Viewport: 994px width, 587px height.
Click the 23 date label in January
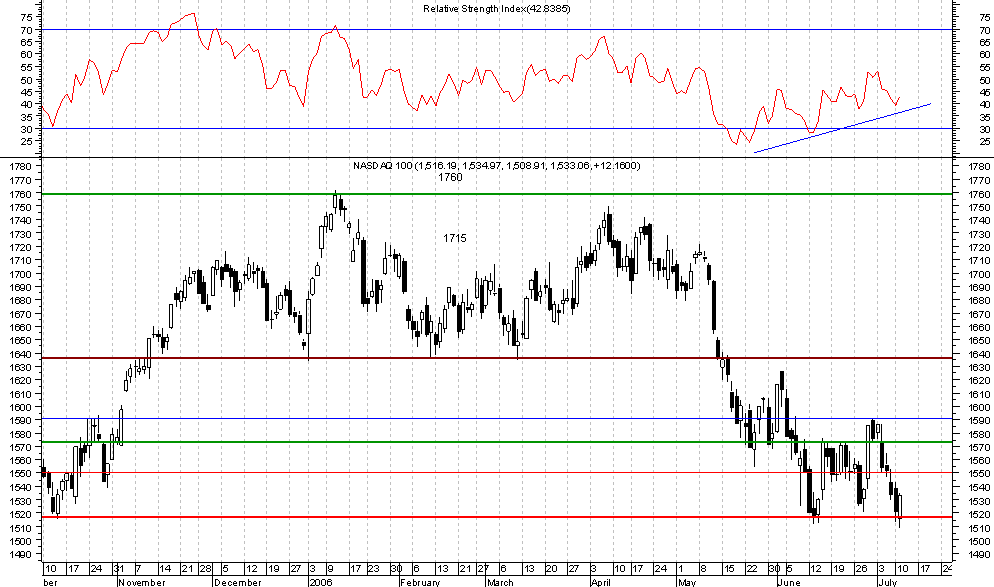374,569
